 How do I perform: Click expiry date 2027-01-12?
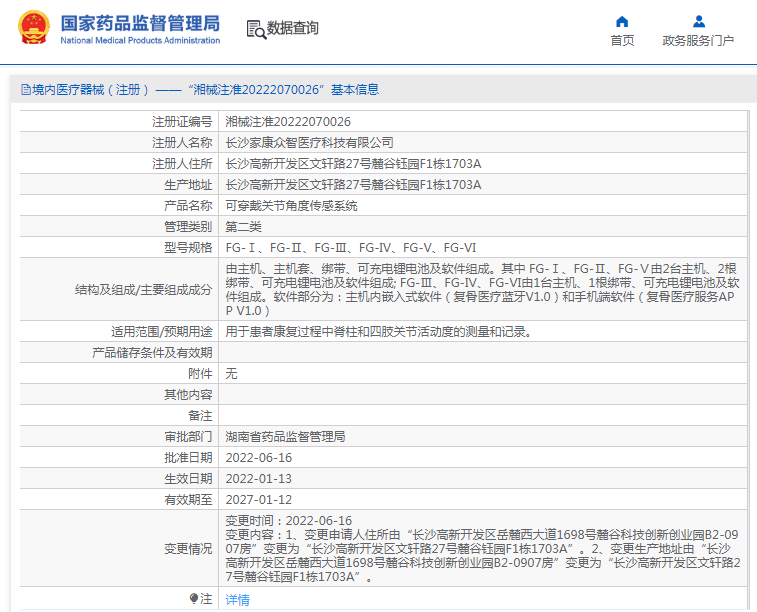pyautogui.click(x=259, y=500)
